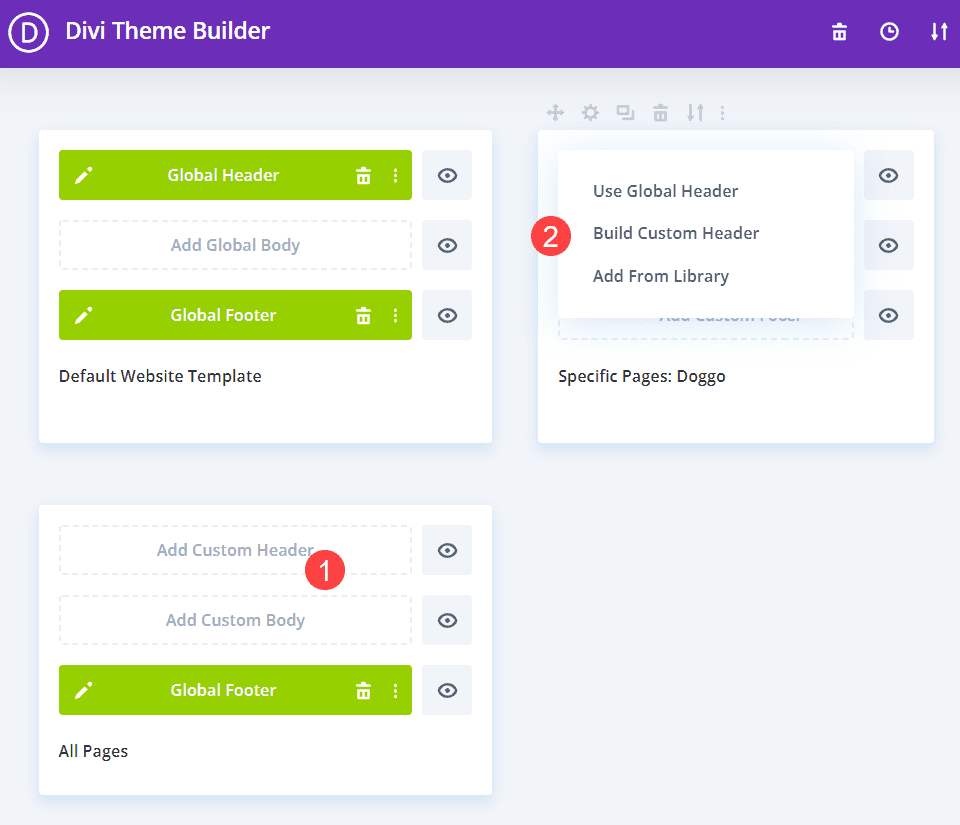This screenshot has width=960, height=825.
Task: Delete the Doggo template using the trash icon above it
Action: [660, 113]
